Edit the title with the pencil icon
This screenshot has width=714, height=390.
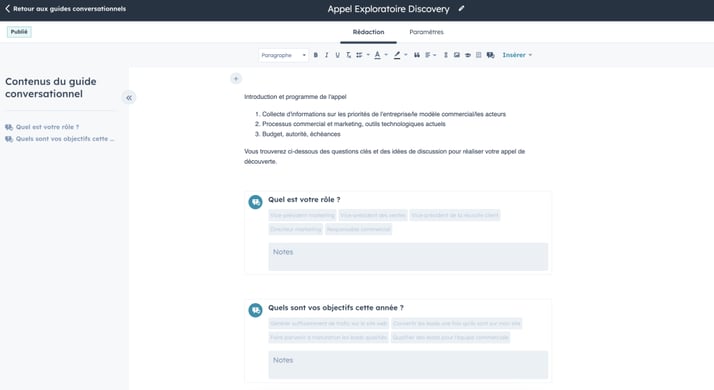click(x=461, y=9)
